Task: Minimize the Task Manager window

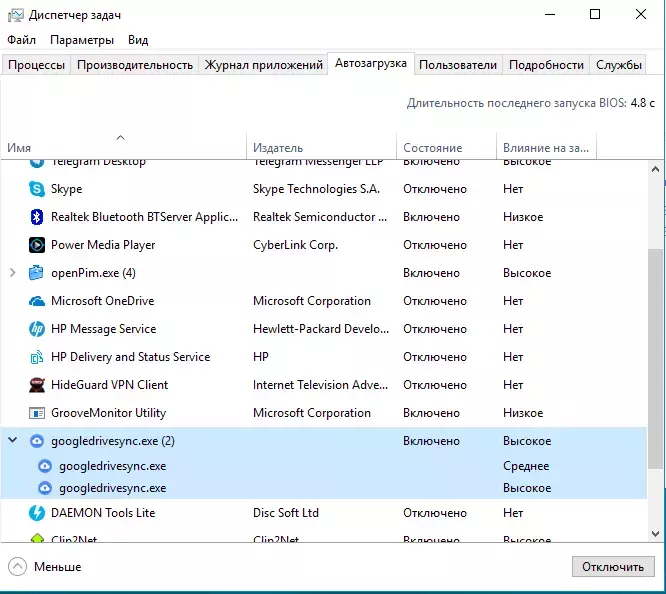Action: 550,14
